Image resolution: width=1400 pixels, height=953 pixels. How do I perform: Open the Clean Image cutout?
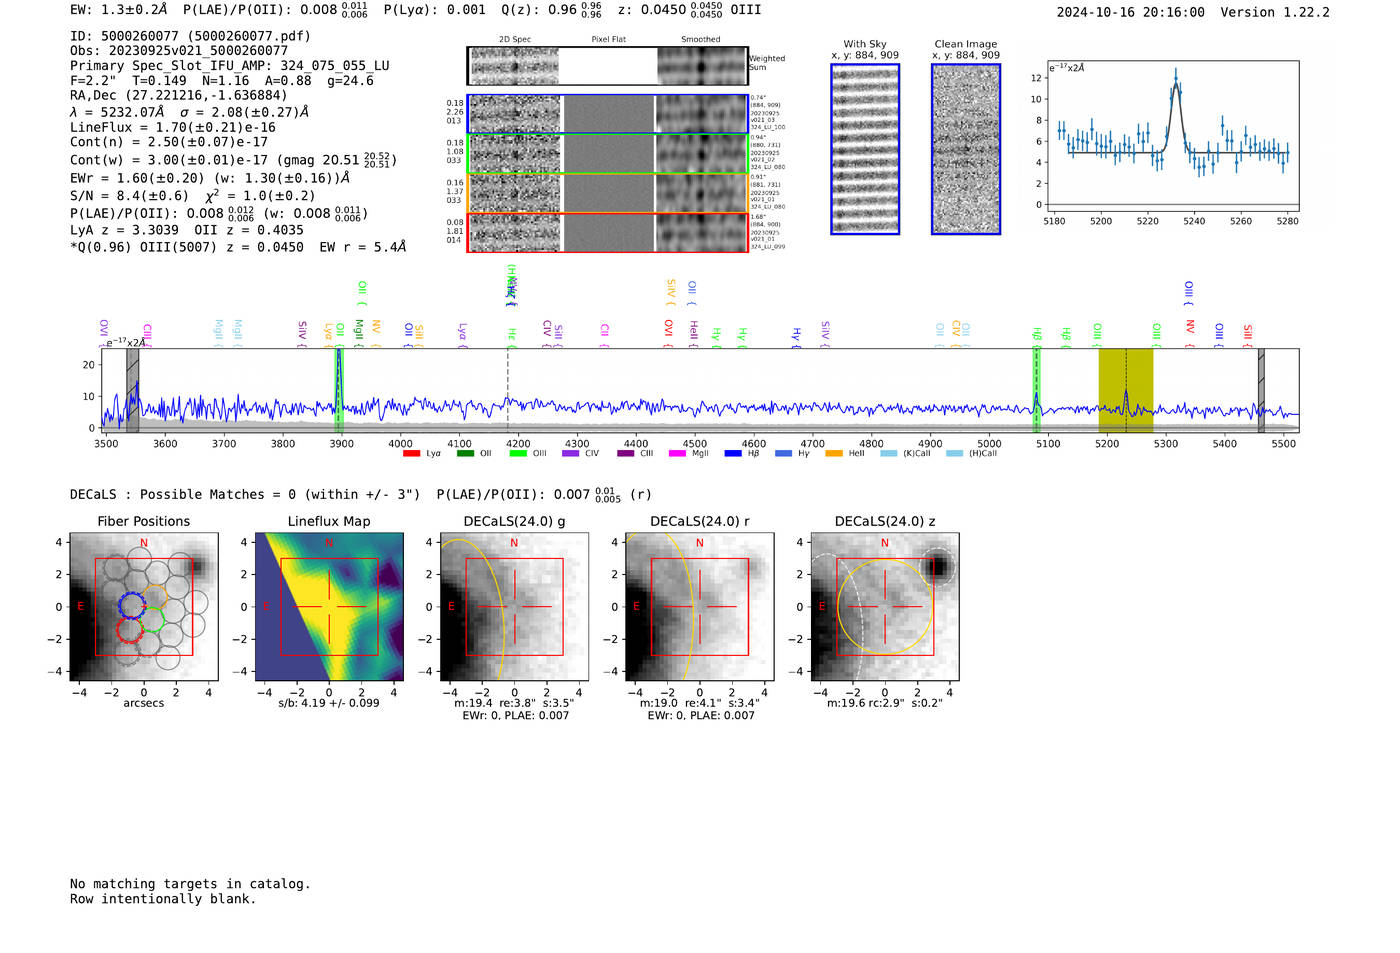(x=966, y=149)
